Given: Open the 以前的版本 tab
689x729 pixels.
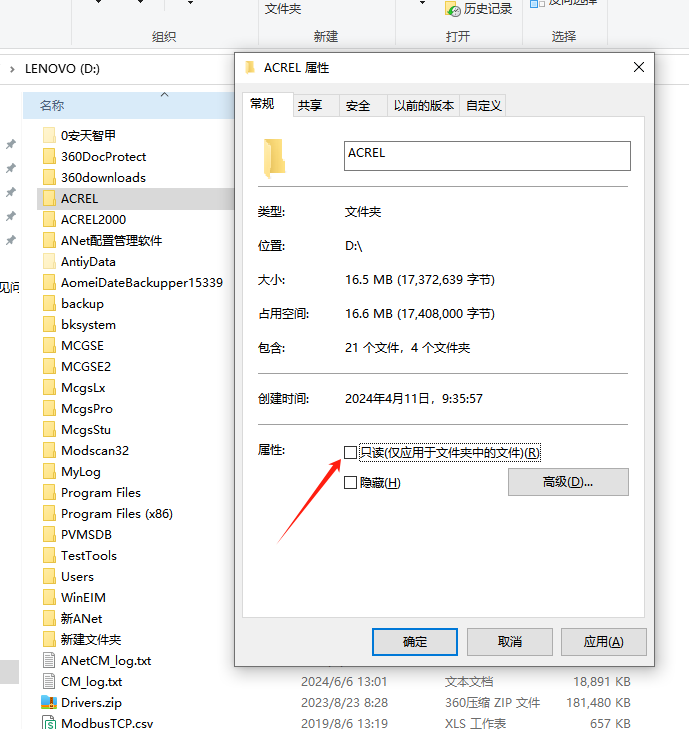Looking at the screenshot, I should 424,106.
